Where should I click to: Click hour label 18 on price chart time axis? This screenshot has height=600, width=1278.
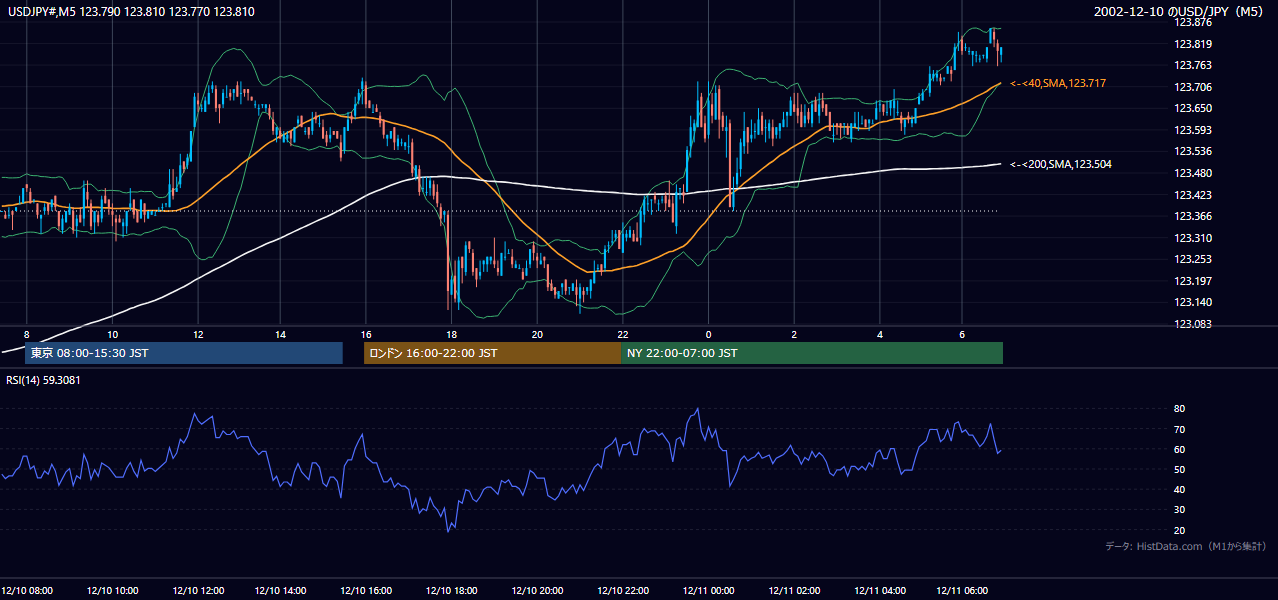452,334
